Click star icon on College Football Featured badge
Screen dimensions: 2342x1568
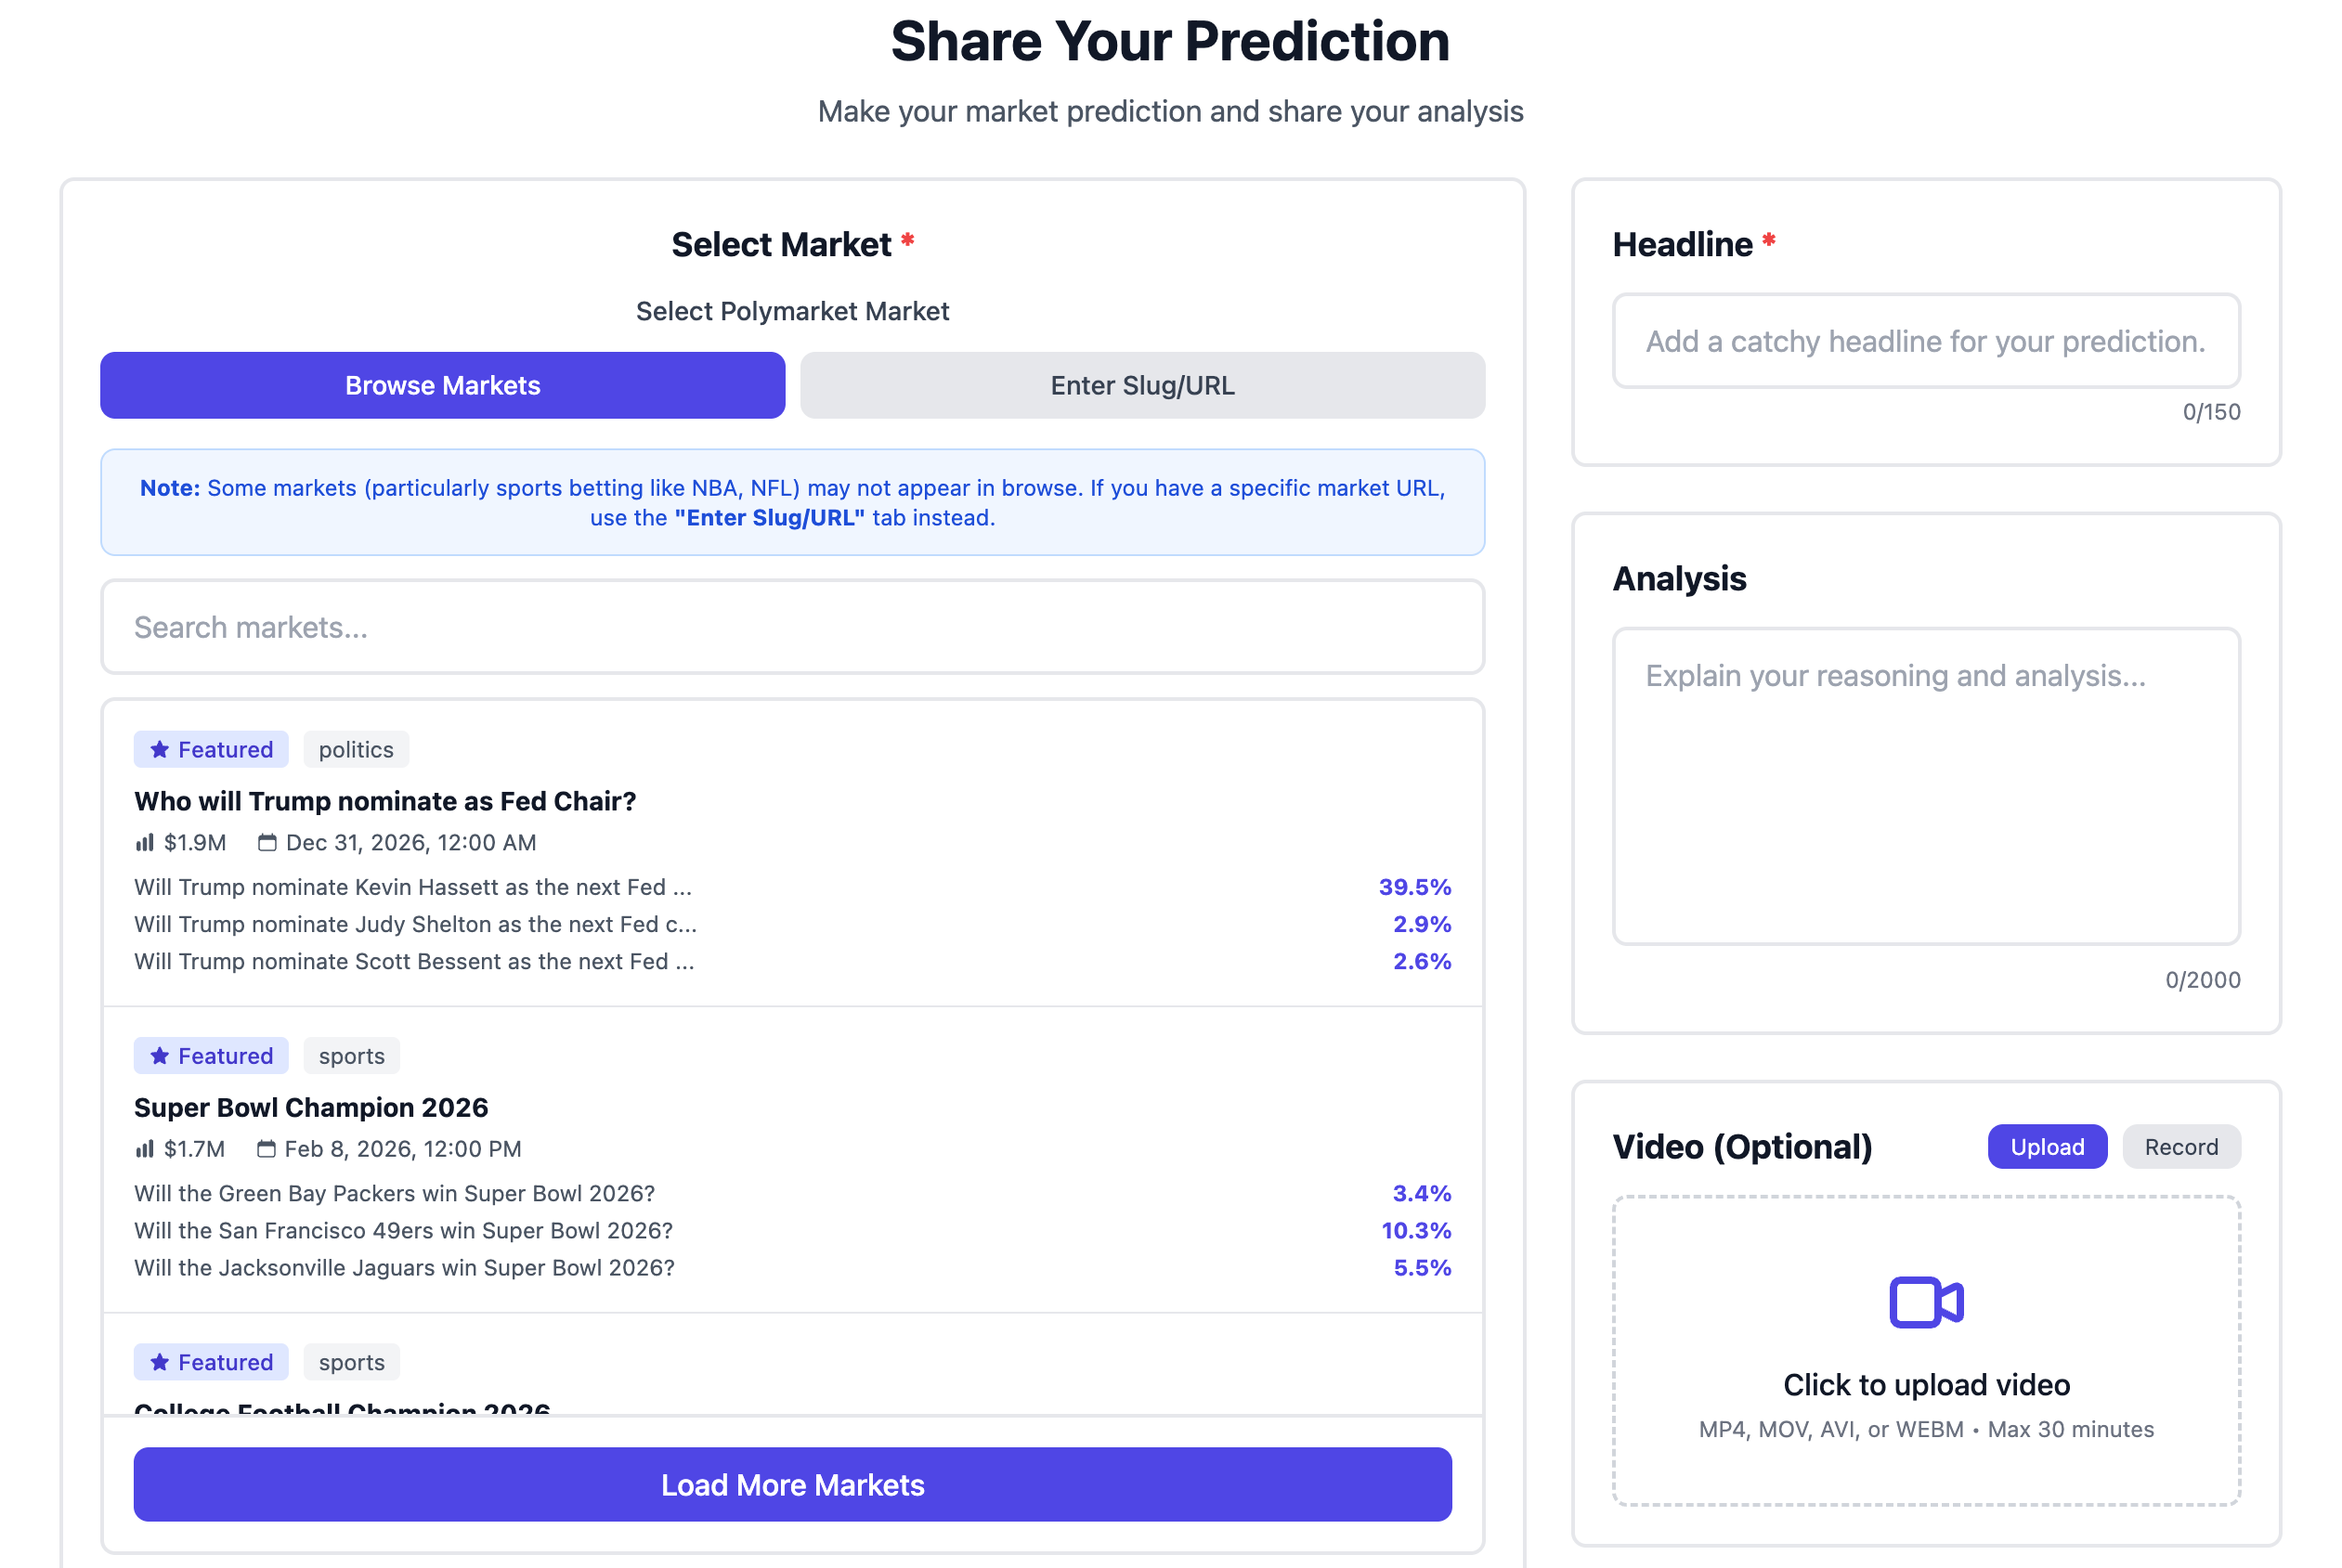160,1362
